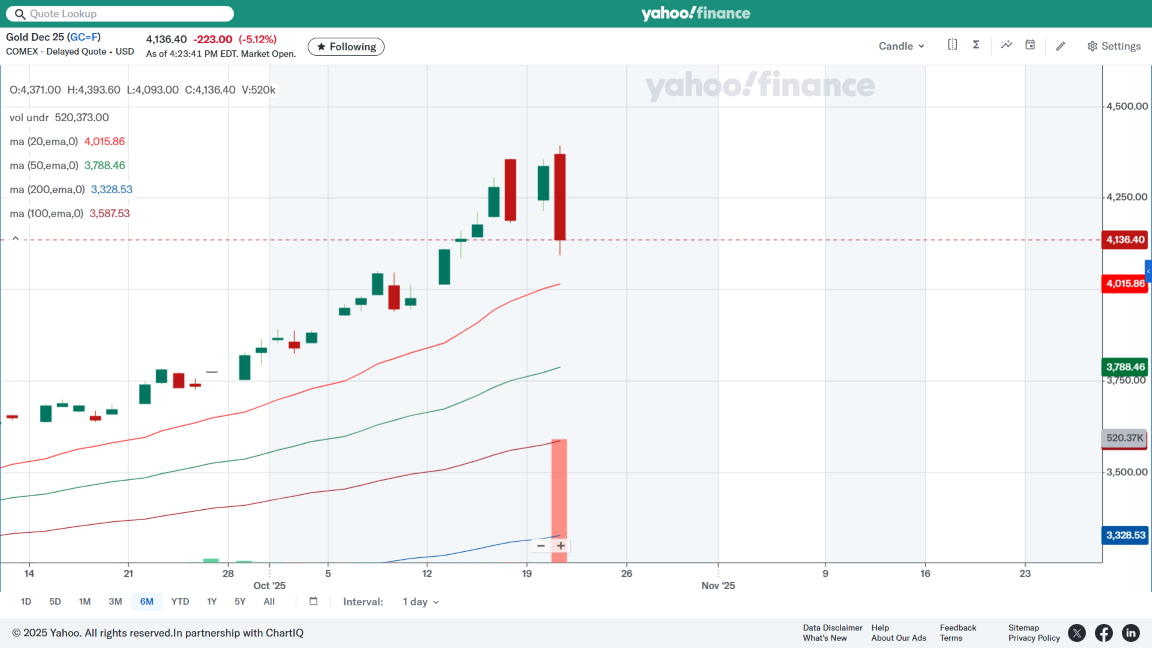This screenshot has height=648, width=1152.
Task: Open the Candle chart type dropdown
Action: tap(901, 46)
